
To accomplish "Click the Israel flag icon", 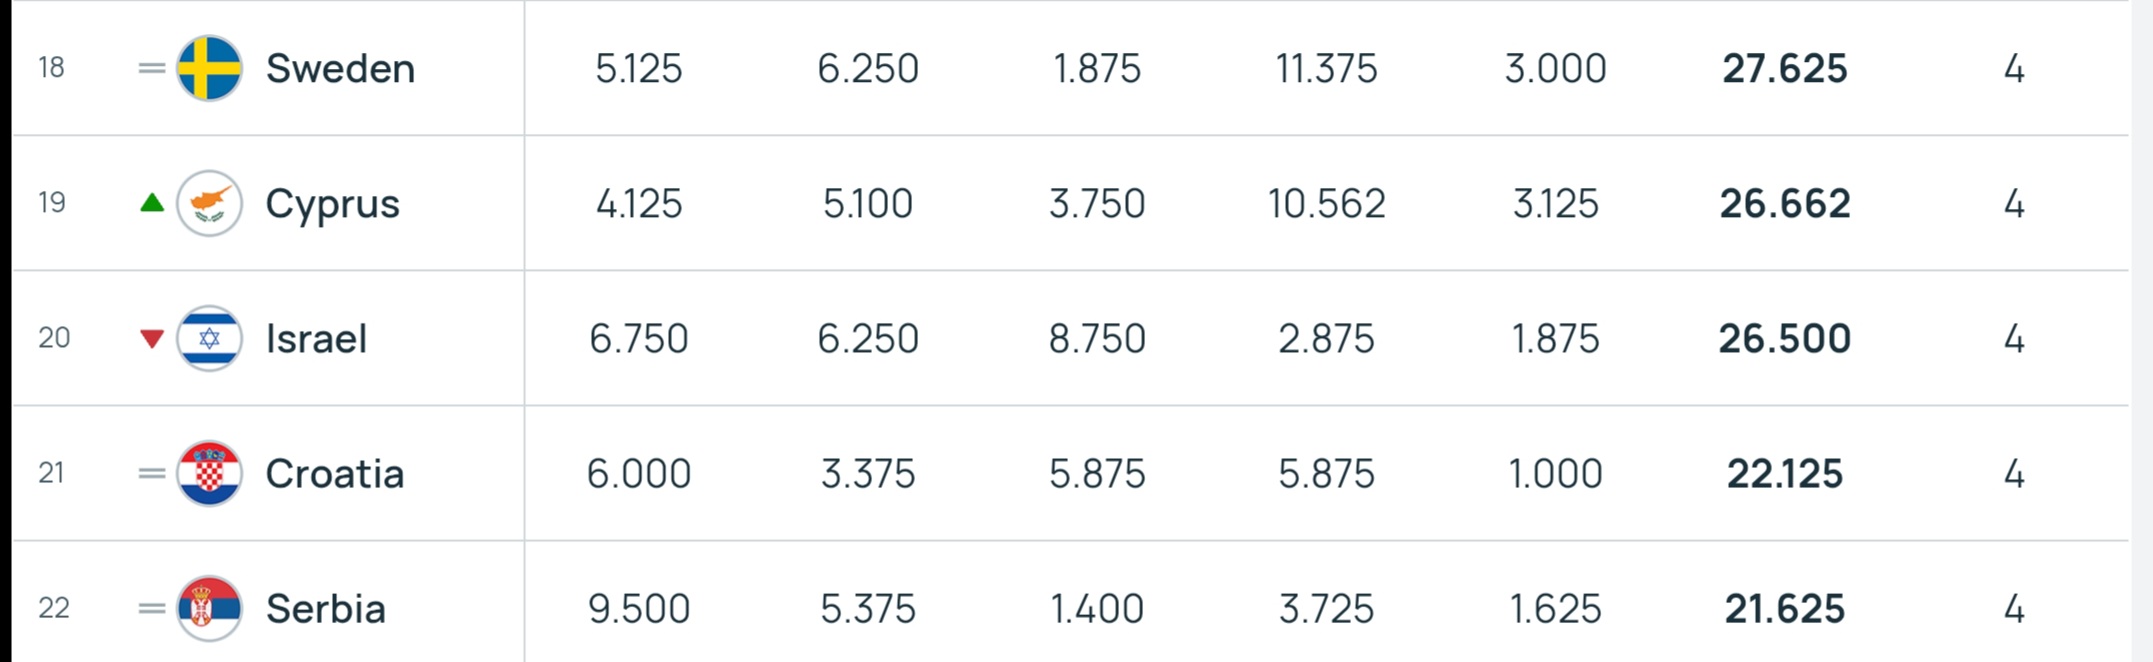I will (x=209, y=338).
